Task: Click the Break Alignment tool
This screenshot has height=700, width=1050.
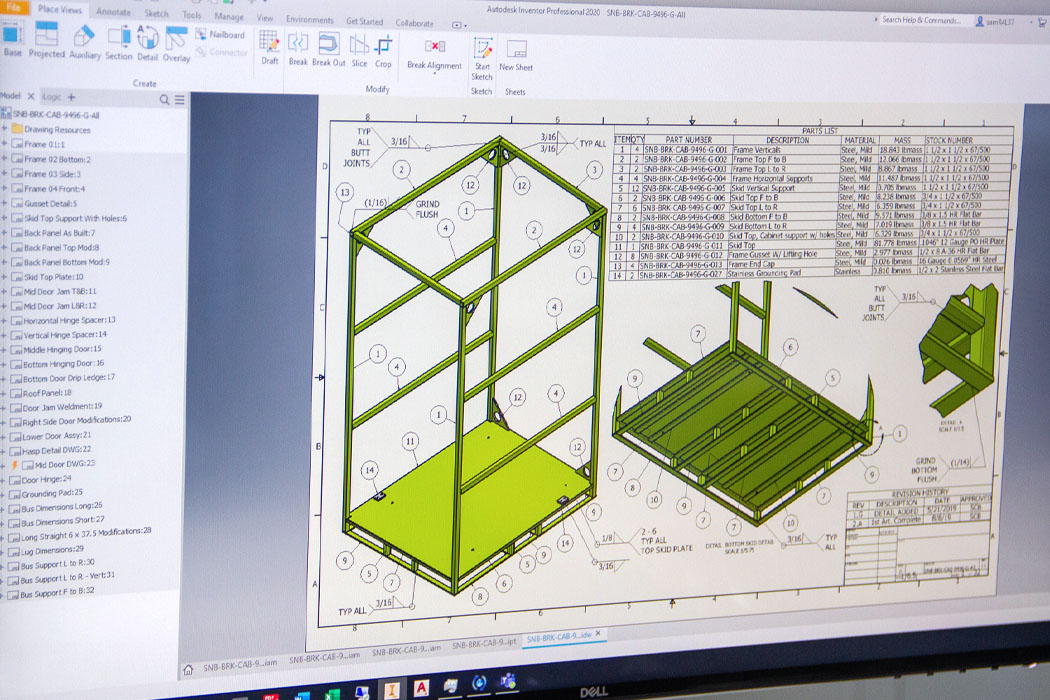Action: pos(434,54)
